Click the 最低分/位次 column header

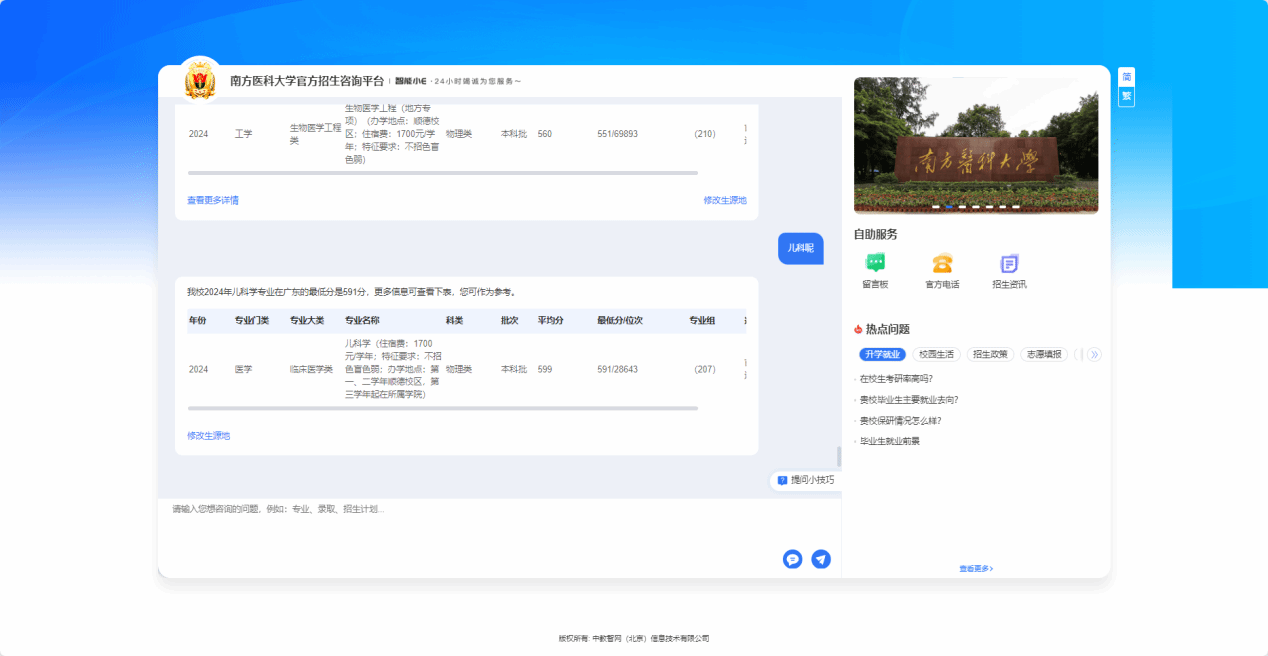620,321
